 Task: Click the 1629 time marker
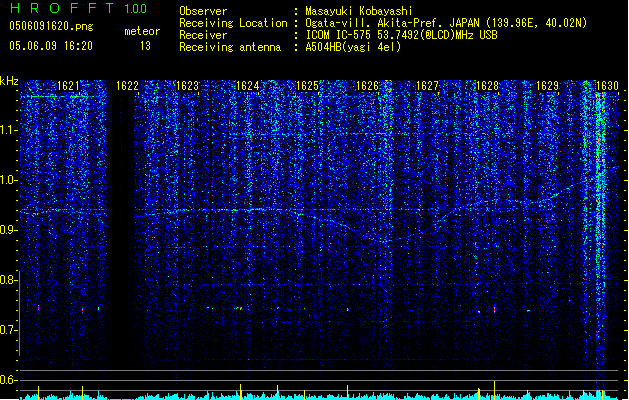547,86
